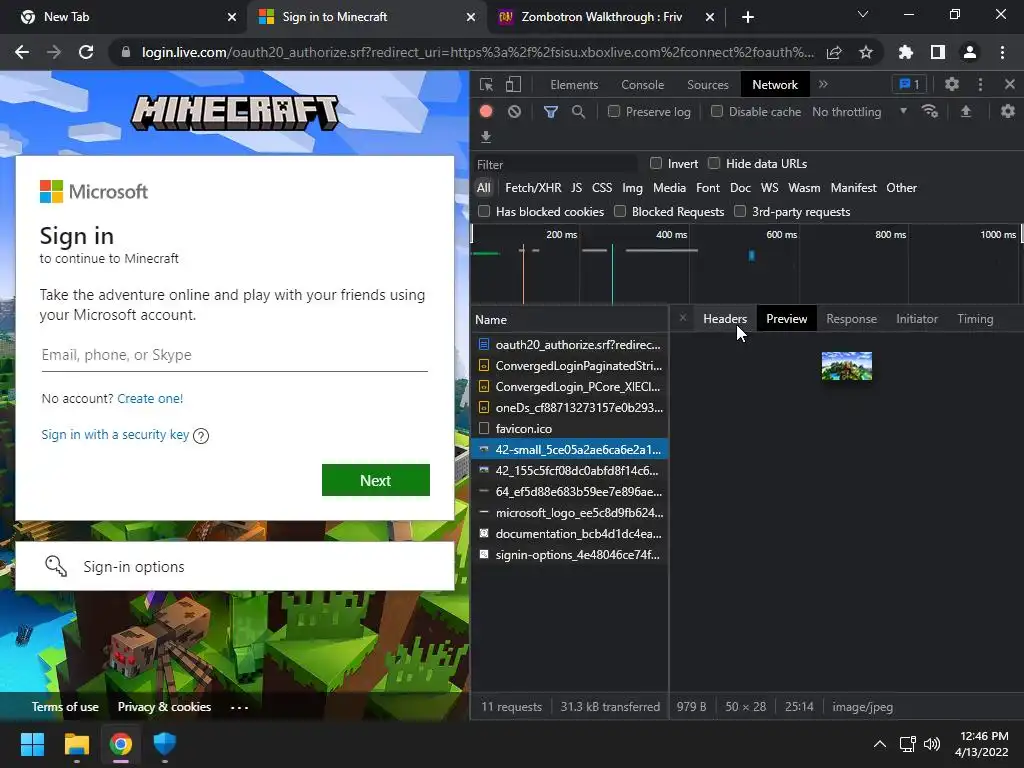This screenshot has width=1024, height=768.
Task: Check the Invert filter checkbox
Action: [656, 163]
